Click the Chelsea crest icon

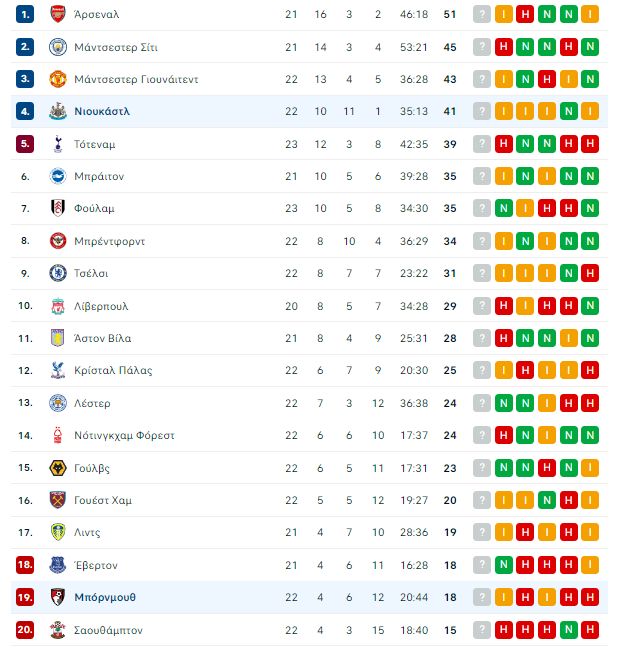tap(58, 273)
